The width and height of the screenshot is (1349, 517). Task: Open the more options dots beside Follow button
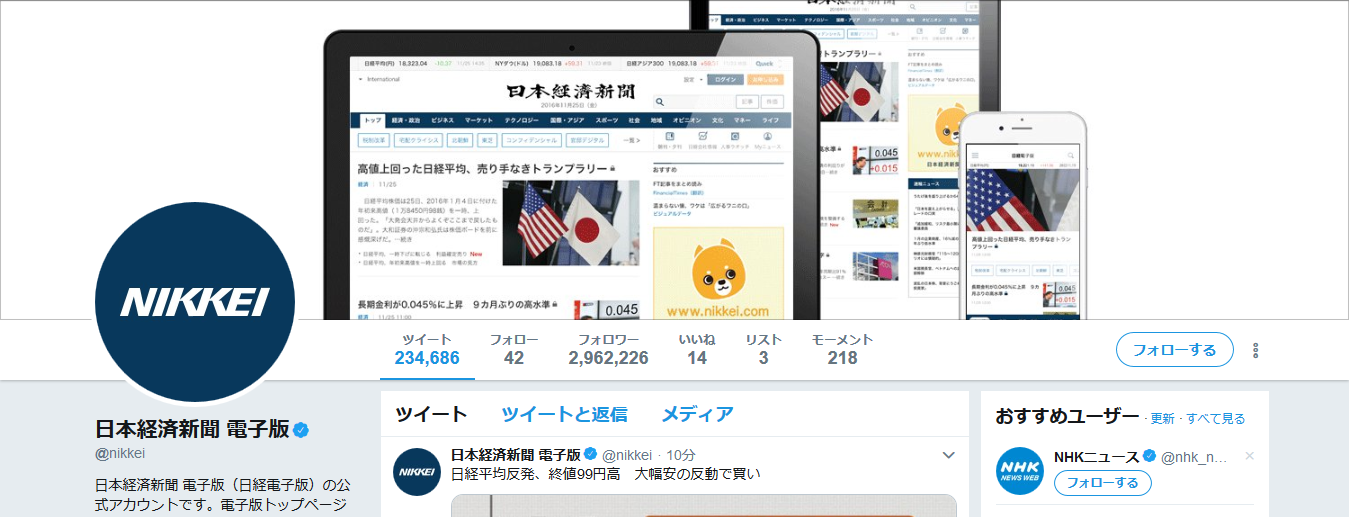coord(1256,350)
